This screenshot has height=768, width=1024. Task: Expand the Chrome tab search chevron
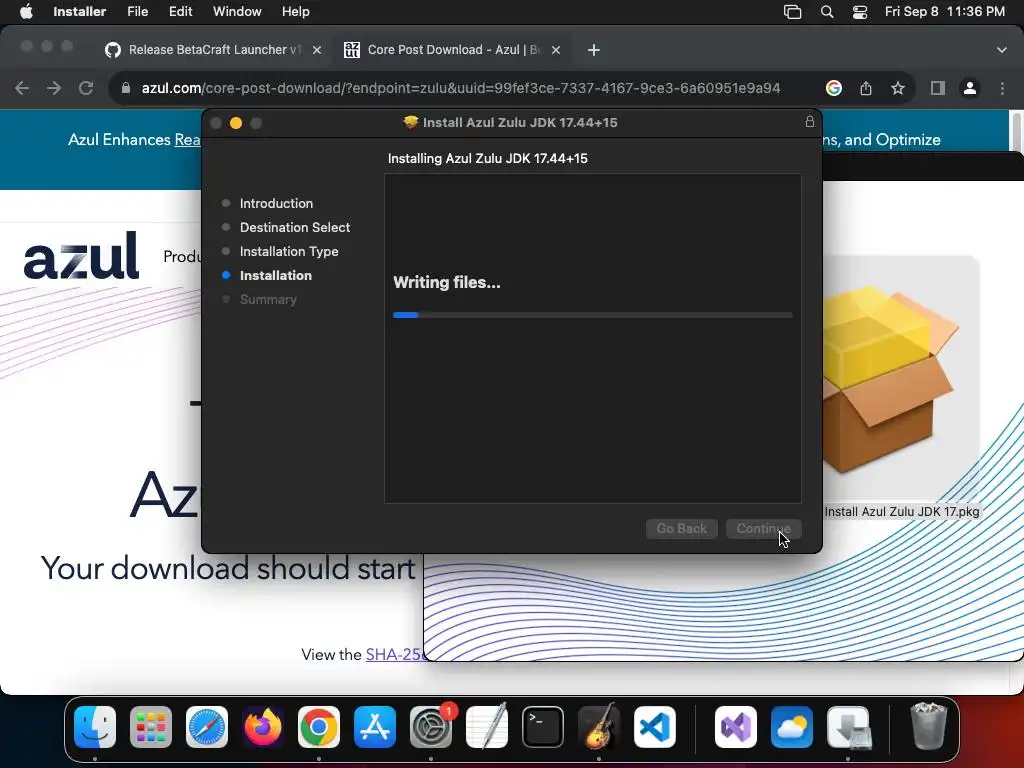coord(1001,50)
